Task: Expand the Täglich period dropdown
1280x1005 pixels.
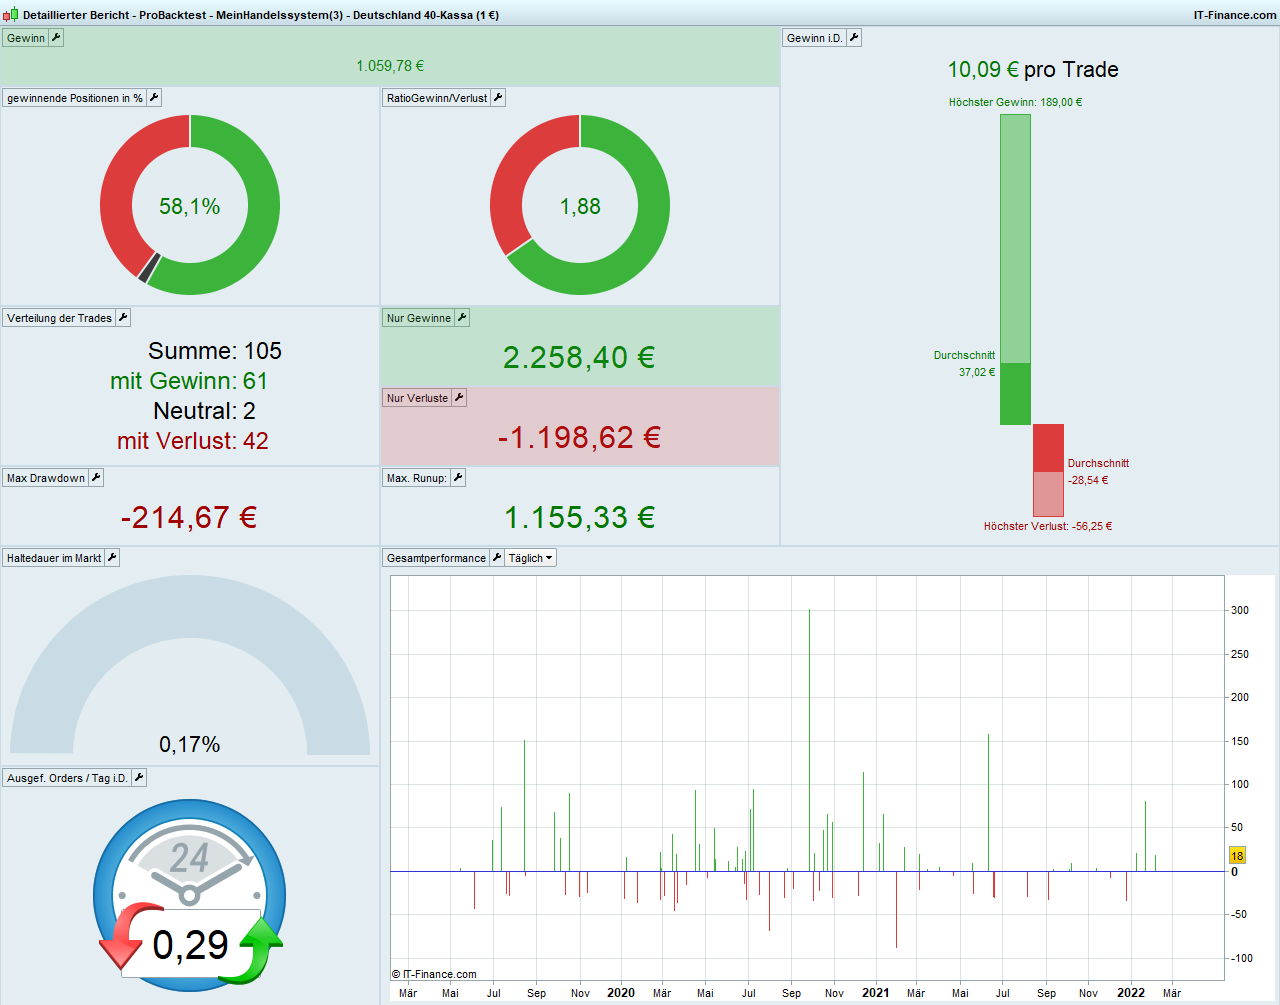Action: pyautogui.click(x=530, y=558)
